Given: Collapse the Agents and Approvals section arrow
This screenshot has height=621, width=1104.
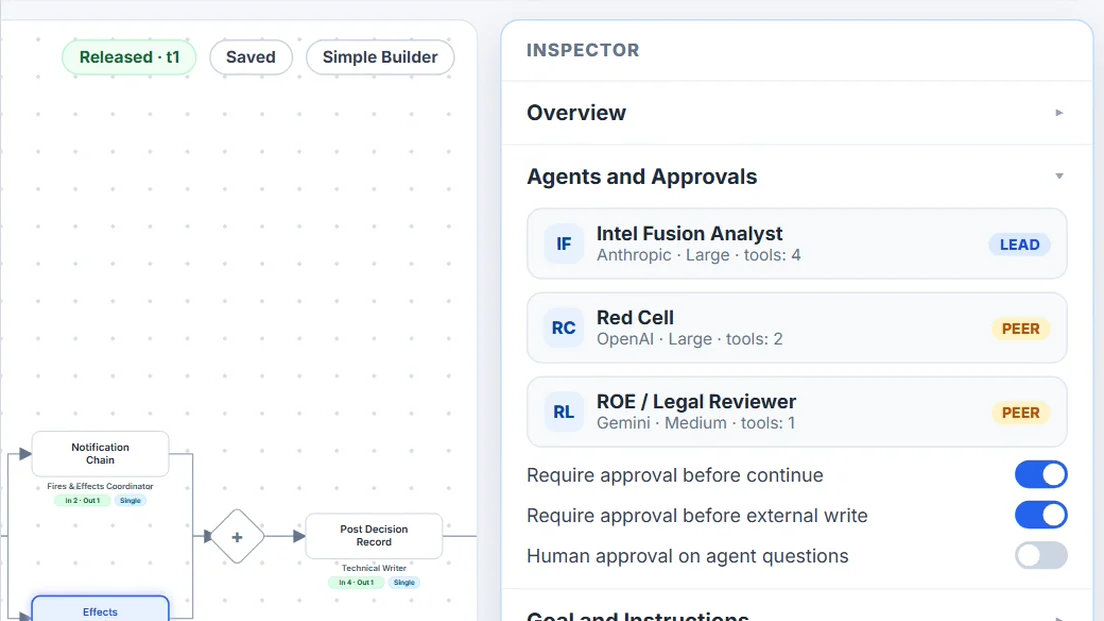Looking at the screenshot, I should click(x=1059, y=176).
